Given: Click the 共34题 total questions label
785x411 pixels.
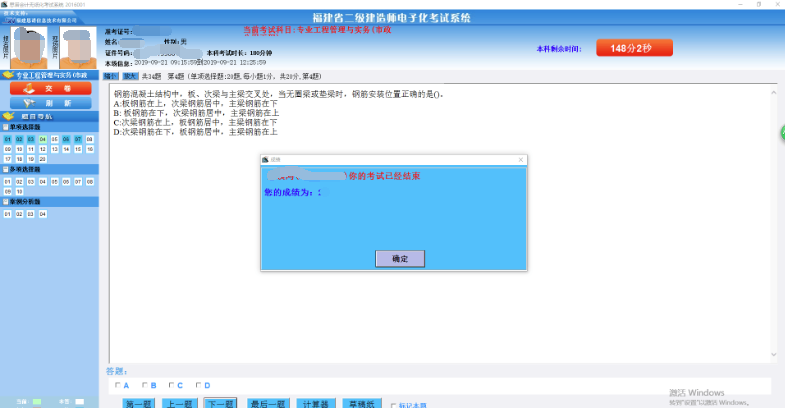Looking at the screenshot, I should click(152, 76).
